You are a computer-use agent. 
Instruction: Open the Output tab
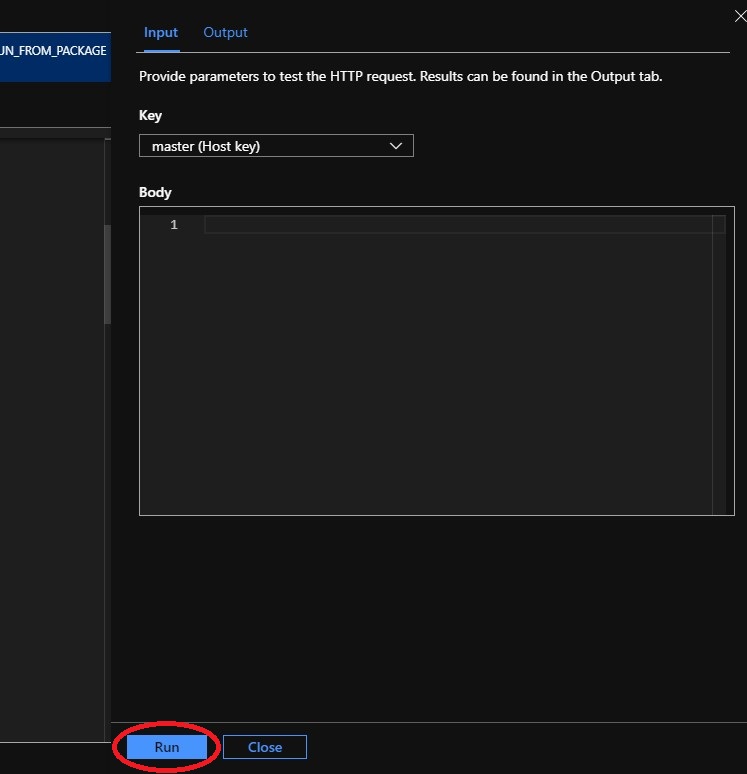point(226,33)
